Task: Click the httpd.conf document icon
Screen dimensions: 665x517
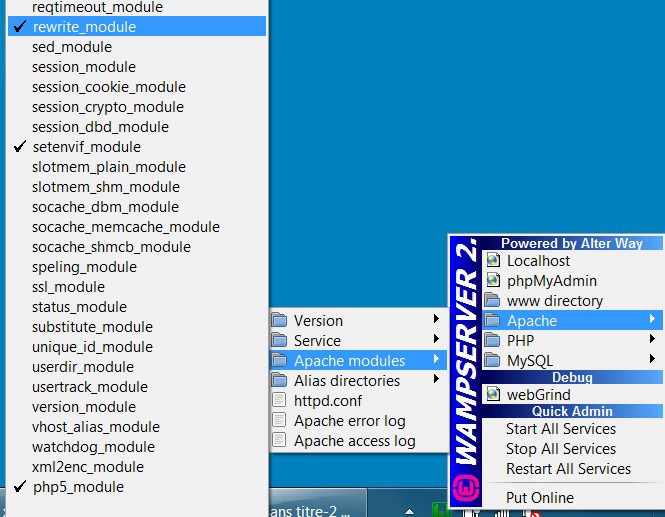Action: (x=279, y=400)
